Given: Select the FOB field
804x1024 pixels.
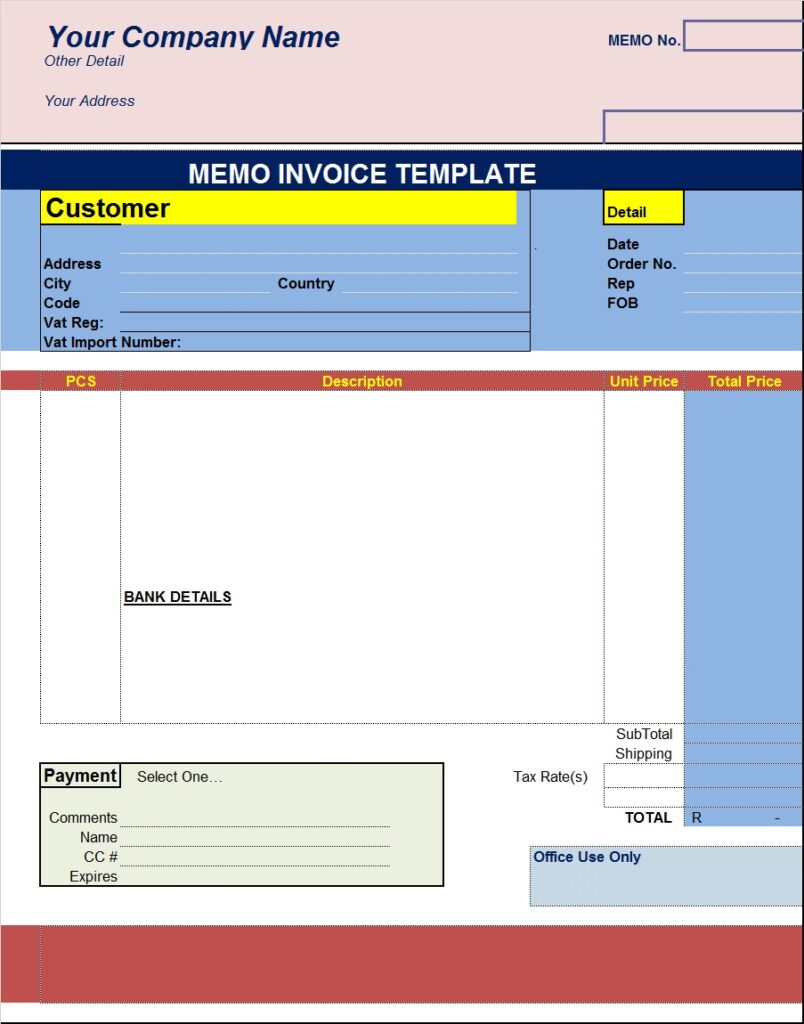Looking at the screenshot, I should coord(742,303).
